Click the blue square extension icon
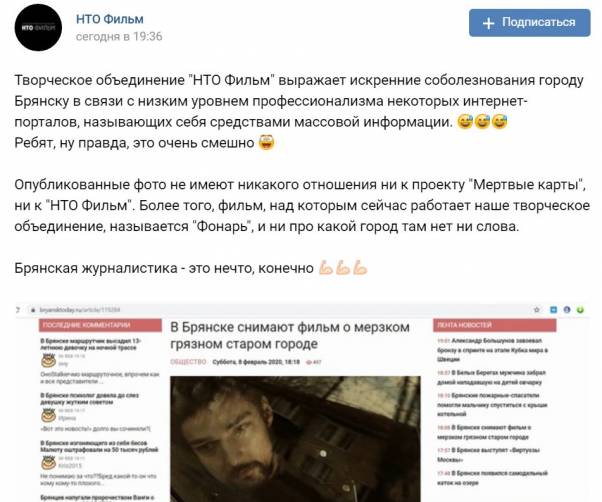The image size is (602, 502). (x=553, y=310)
